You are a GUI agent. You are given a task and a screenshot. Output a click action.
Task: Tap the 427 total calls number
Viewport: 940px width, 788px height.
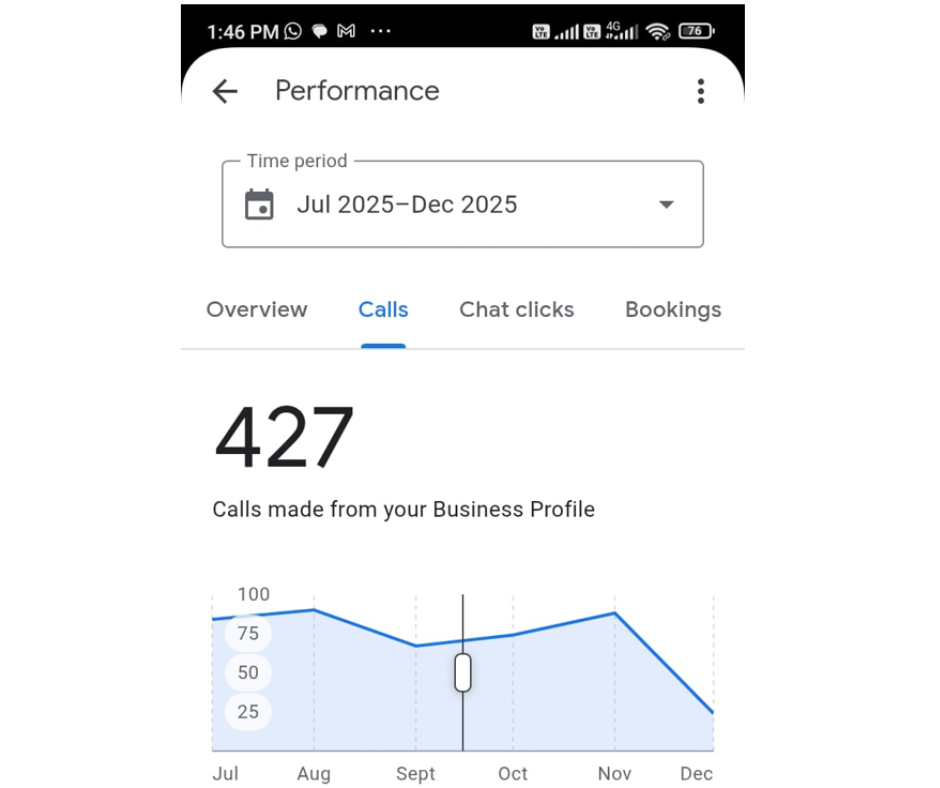285,439
